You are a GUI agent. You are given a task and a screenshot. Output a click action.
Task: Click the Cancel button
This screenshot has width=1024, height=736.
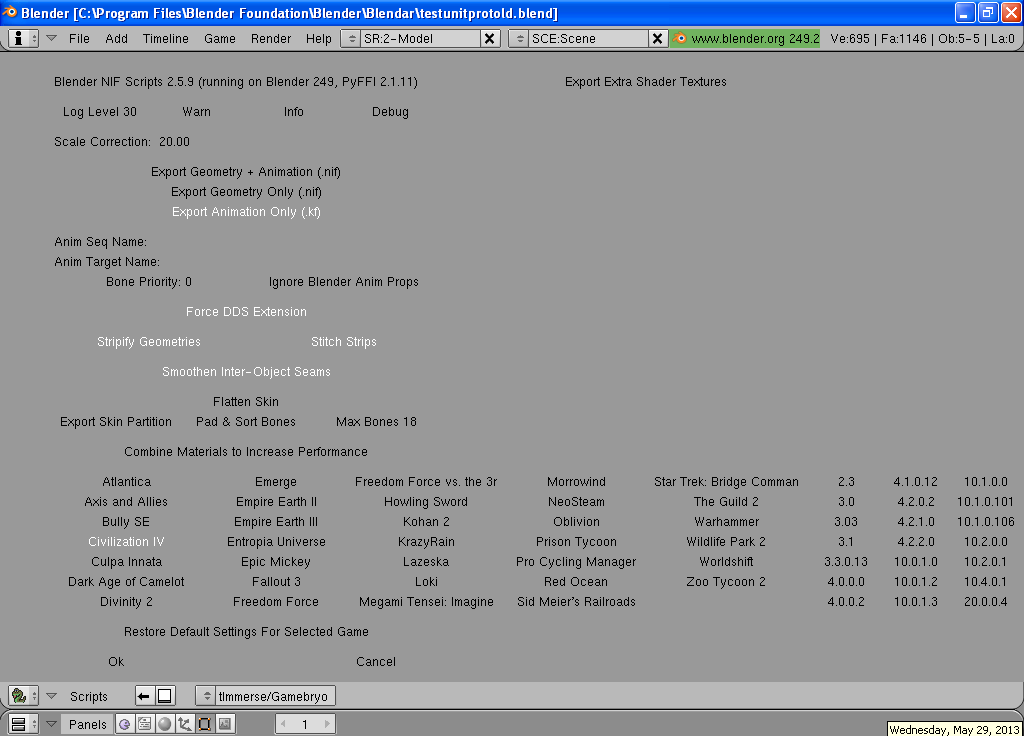(376, 662)
